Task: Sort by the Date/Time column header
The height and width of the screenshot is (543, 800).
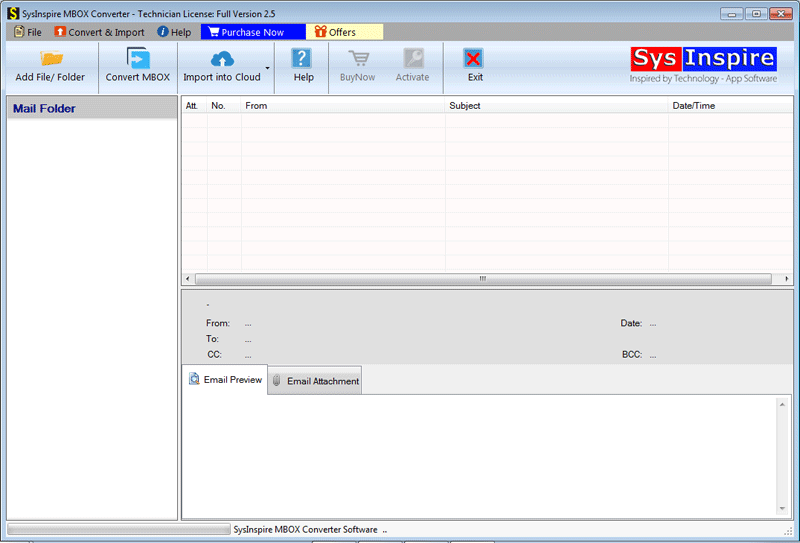Action: point(730,106)
